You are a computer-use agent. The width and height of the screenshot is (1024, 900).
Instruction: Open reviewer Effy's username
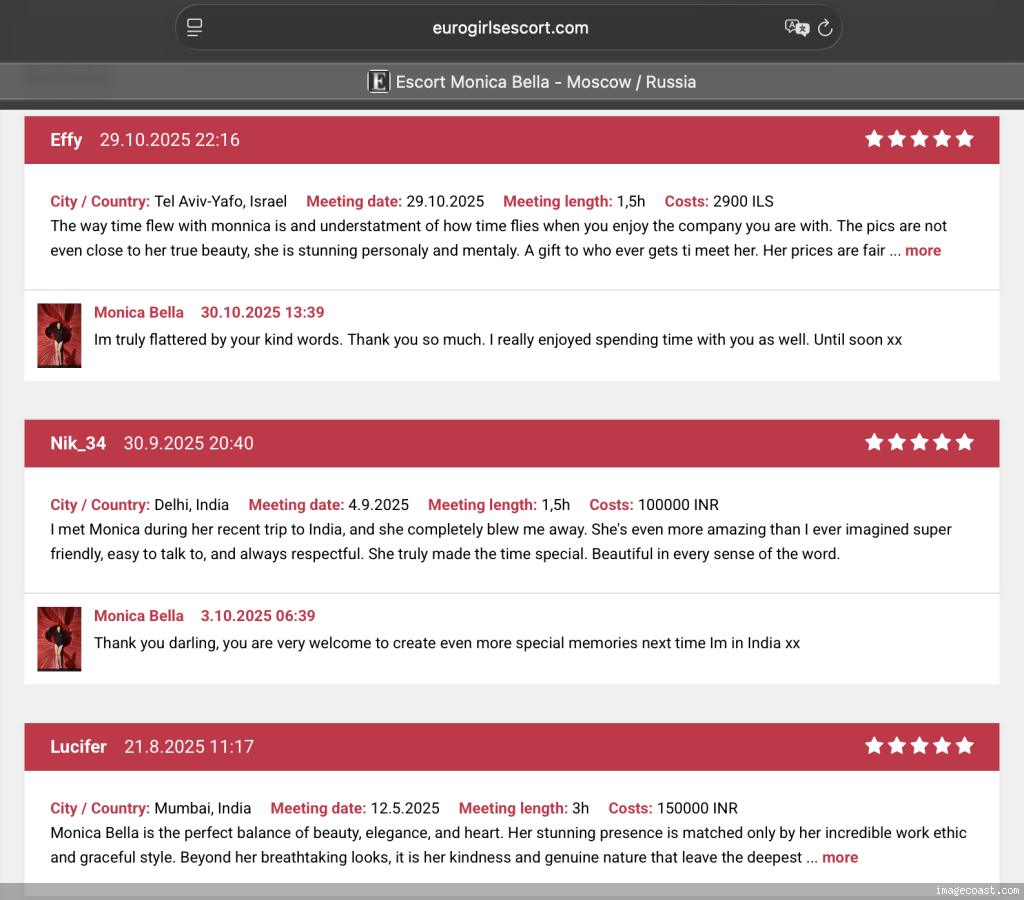[x=66, y=140]
